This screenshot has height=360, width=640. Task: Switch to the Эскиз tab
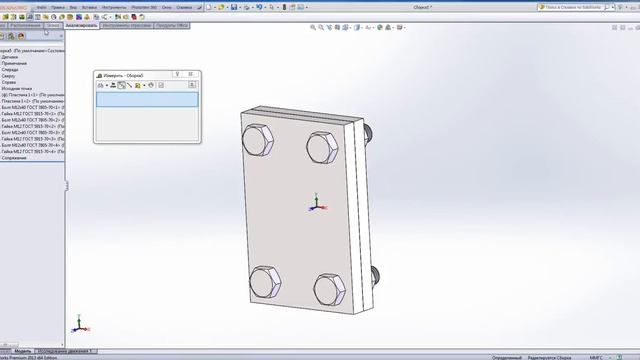click(53, 25)
